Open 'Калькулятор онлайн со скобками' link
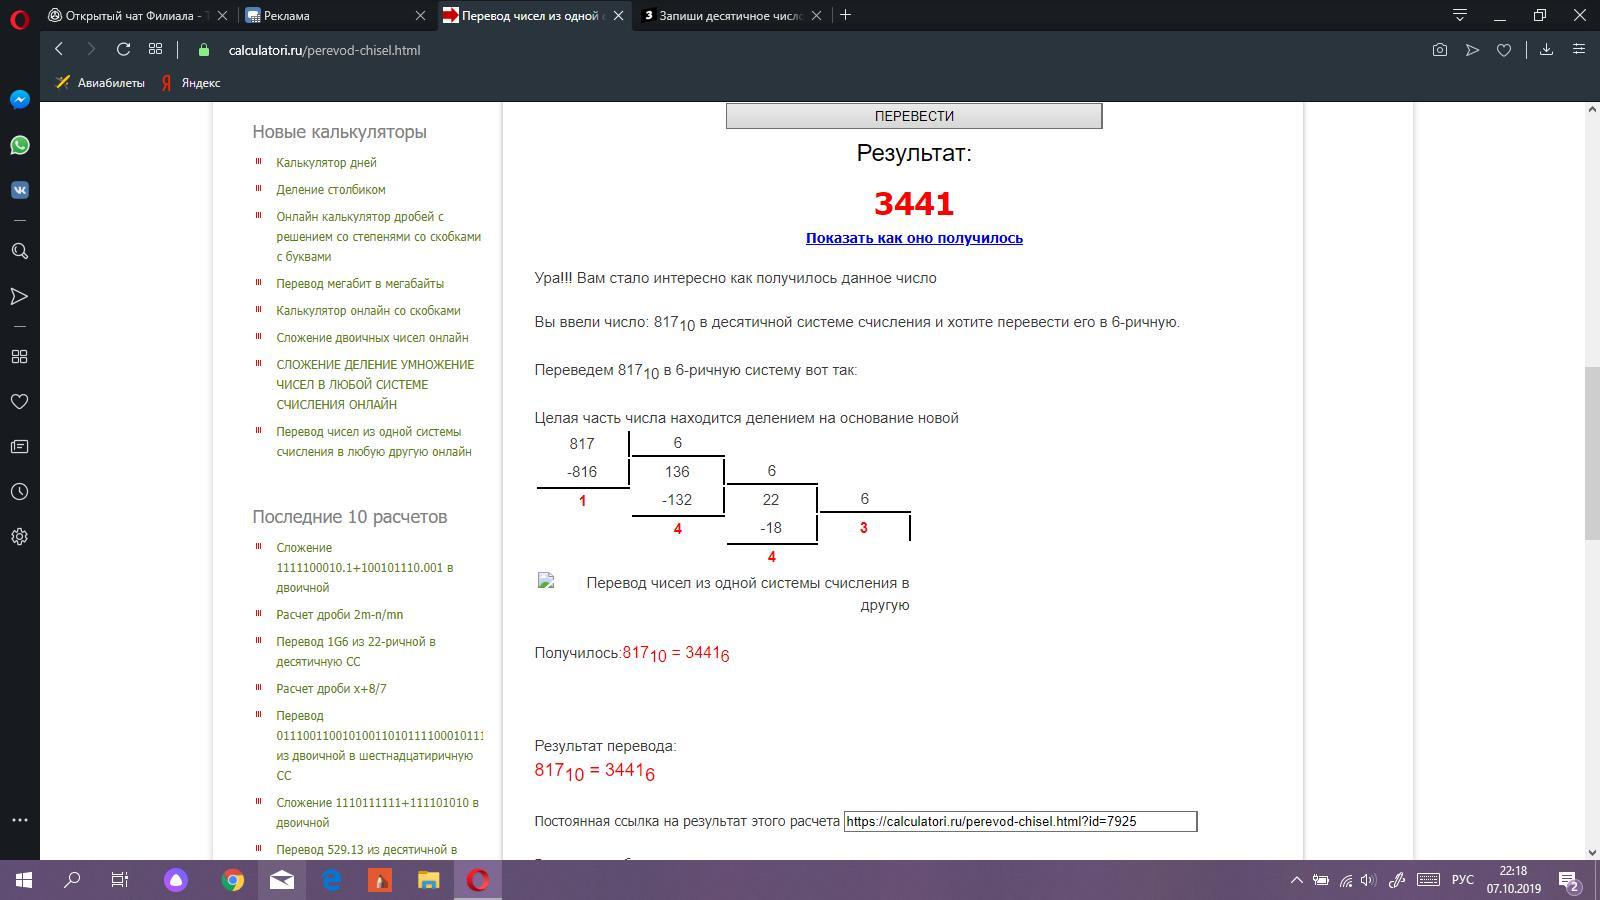 368,310
